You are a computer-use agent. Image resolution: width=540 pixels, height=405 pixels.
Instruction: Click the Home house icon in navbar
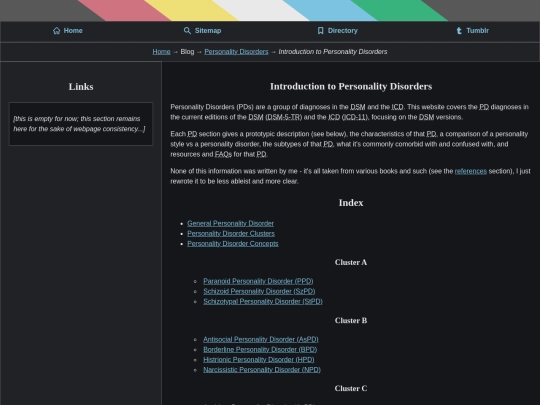point(57,31)
